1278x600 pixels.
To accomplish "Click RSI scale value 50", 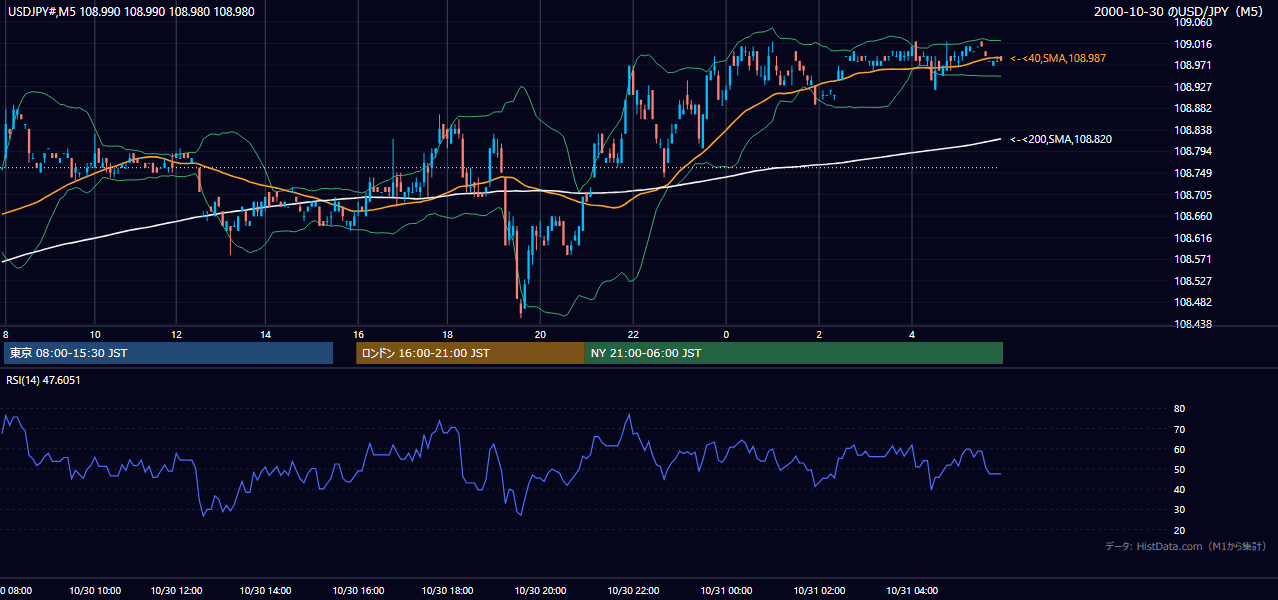I will point(1179,469).
